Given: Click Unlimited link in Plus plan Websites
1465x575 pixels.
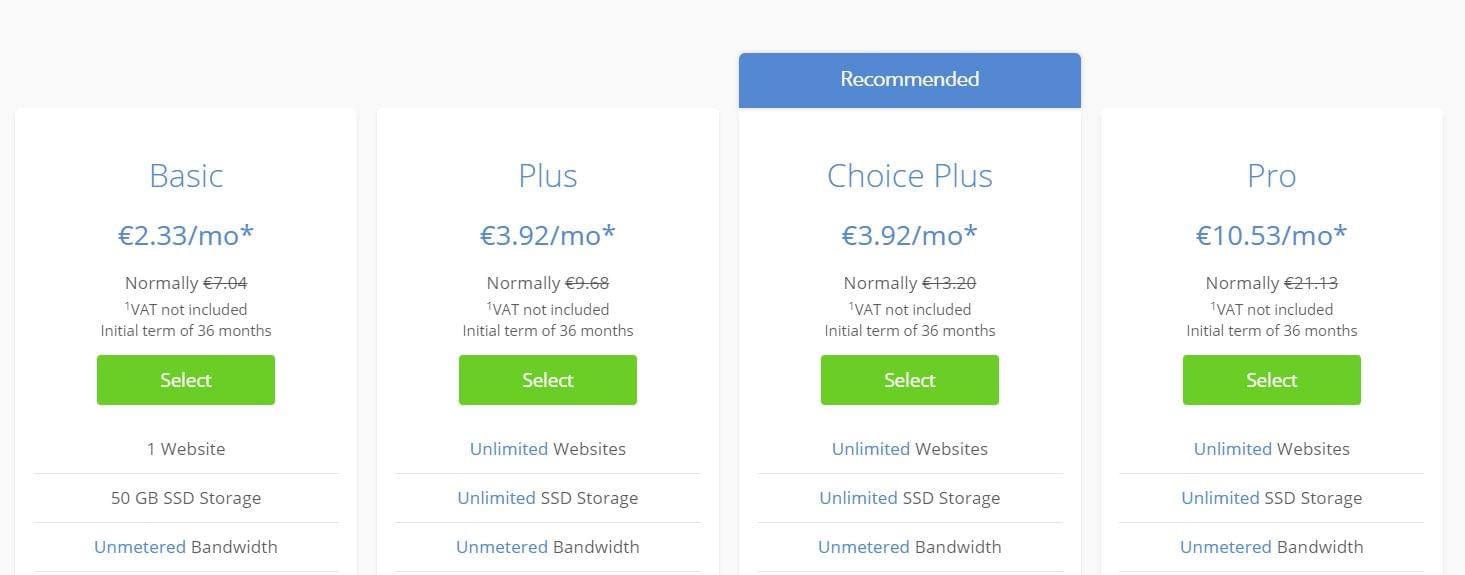Looking at the screenshot, I should coord(509,449).
